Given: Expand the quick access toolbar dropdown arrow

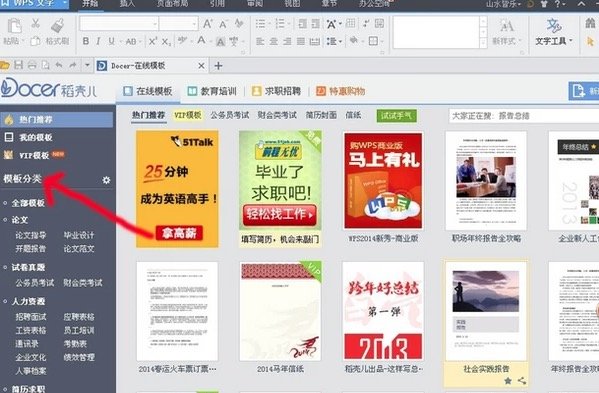Looking at the screenshot, I should (x=87, y=65).
